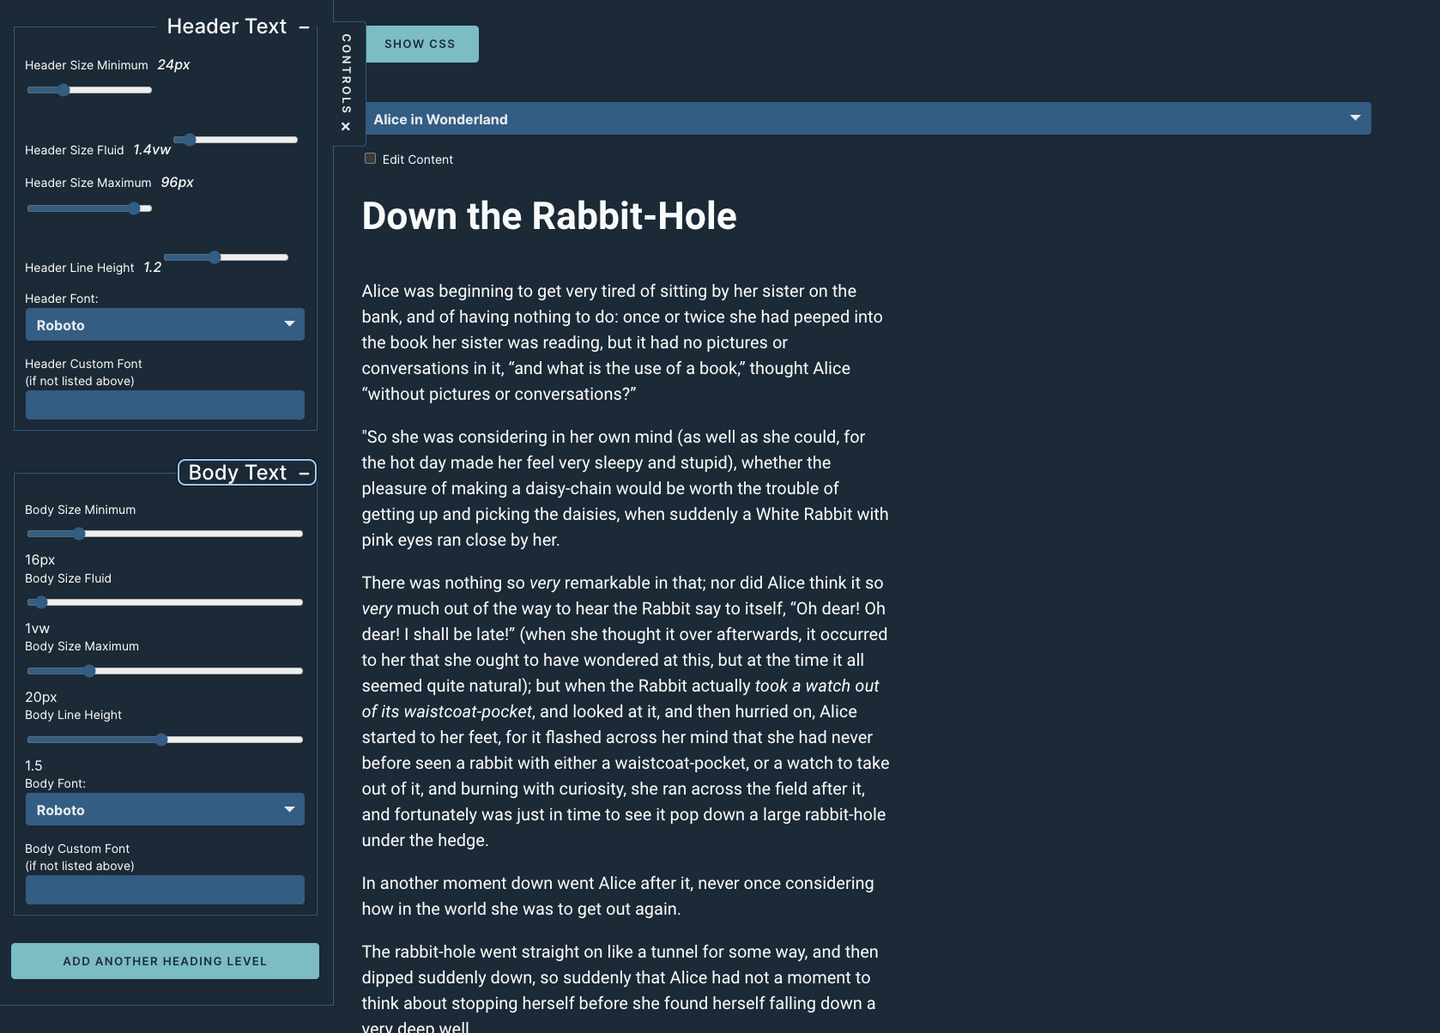
Task: Click the Body Custom Font input field
Action: (165, 890)
